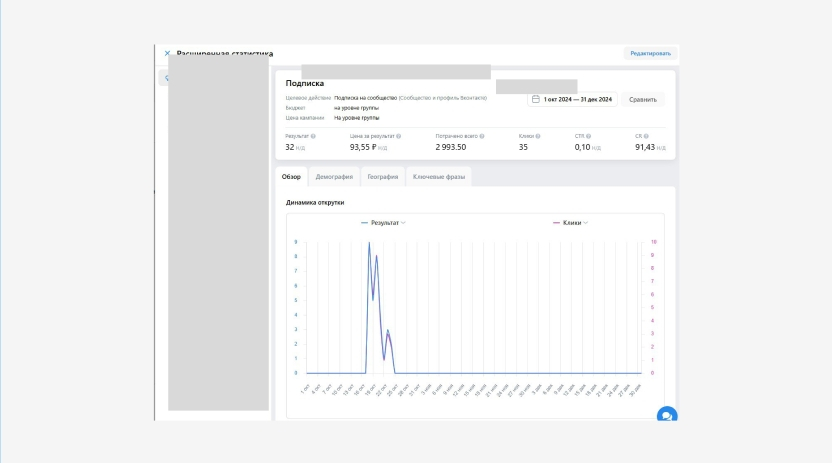Click info icon next to Потрачено всего
The width and height of the screenshot is (832, 463).
point(482,136)
